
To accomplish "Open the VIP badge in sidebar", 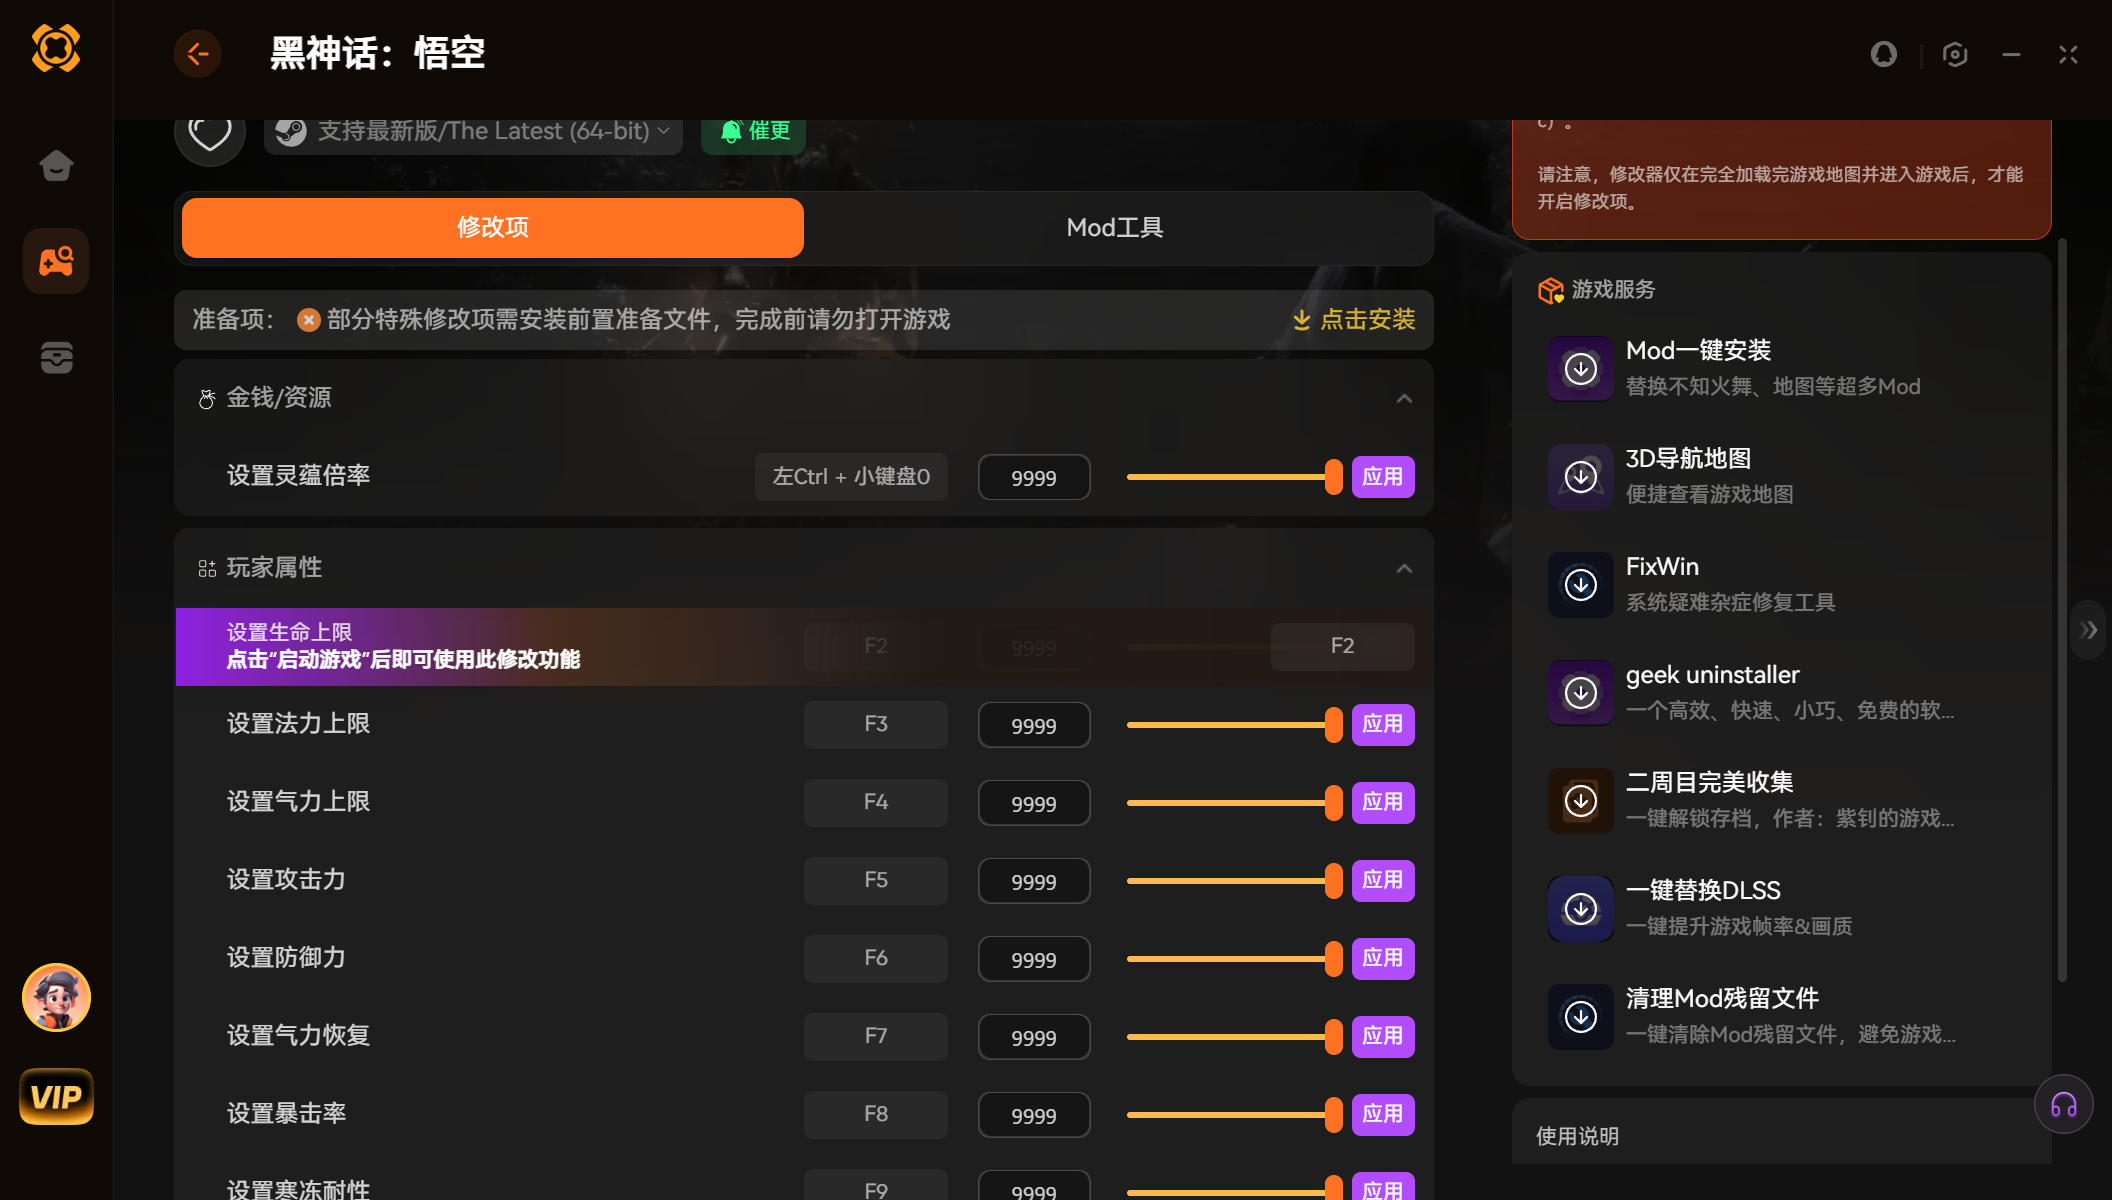I will (x=56, y=1097).
